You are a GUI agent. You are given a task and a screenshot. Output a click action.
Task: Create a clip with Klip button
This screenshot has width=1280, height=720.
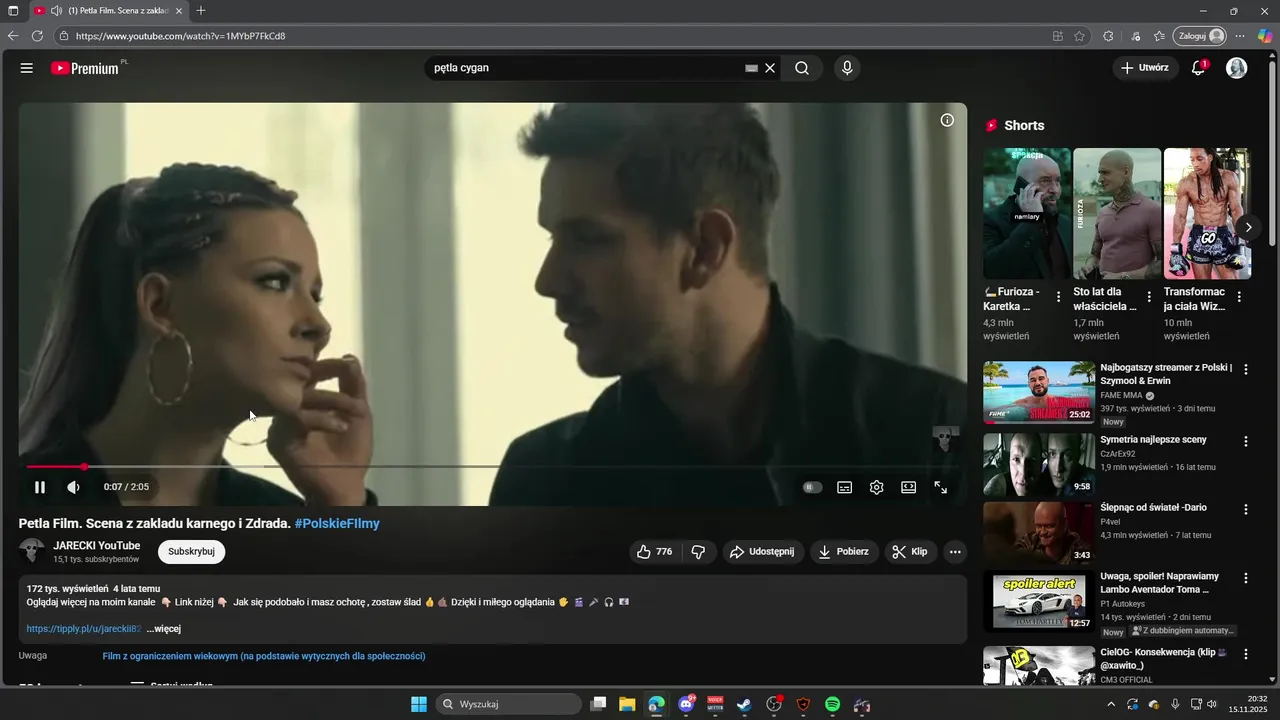(x=910, y=552)
